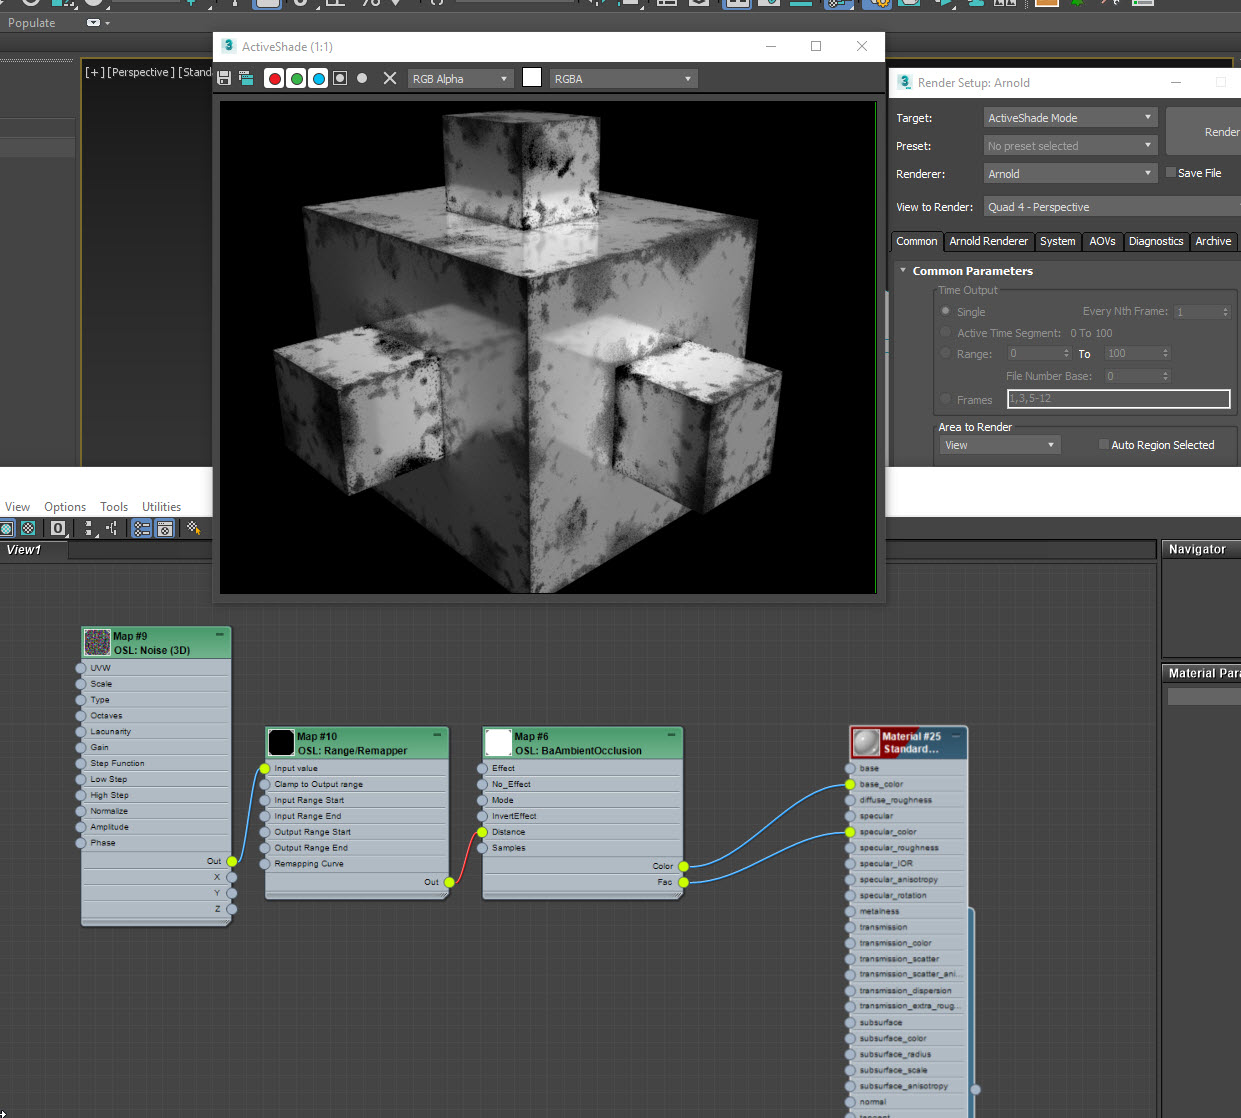This screenshot has width=1241, height=1118.
Task: Select the Range radio button under Time Output
Action: pyautogui.click(x=945, y=353)
